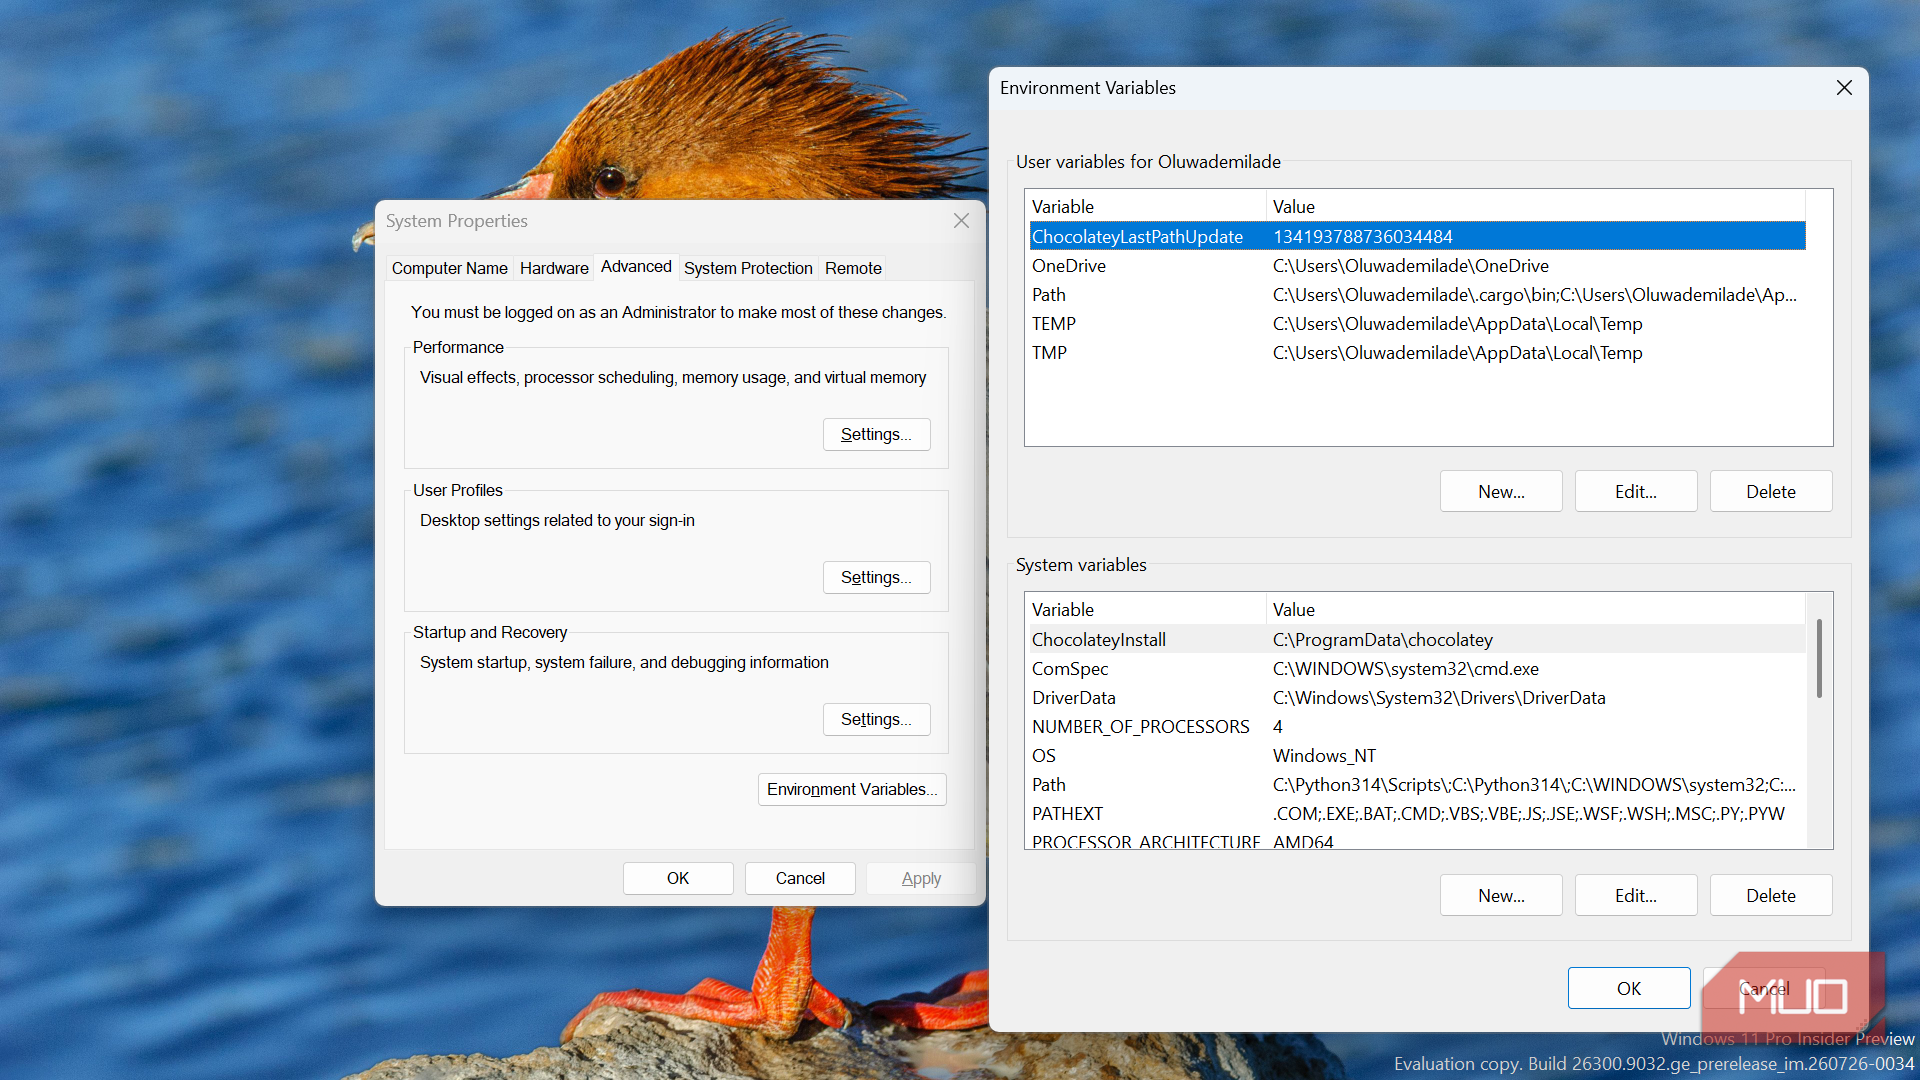Select the system Path variable row
This screenshot has width=1920, height=1080.
tap(1417, 785)
